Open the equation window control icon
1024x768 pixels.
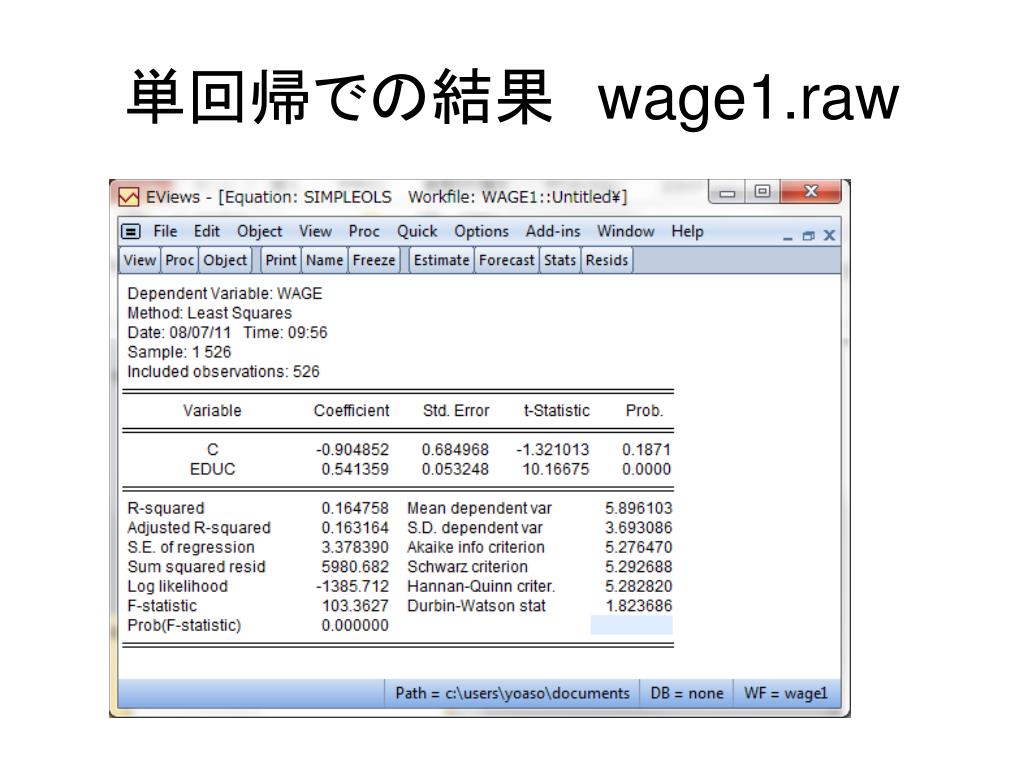coord(131,231)
